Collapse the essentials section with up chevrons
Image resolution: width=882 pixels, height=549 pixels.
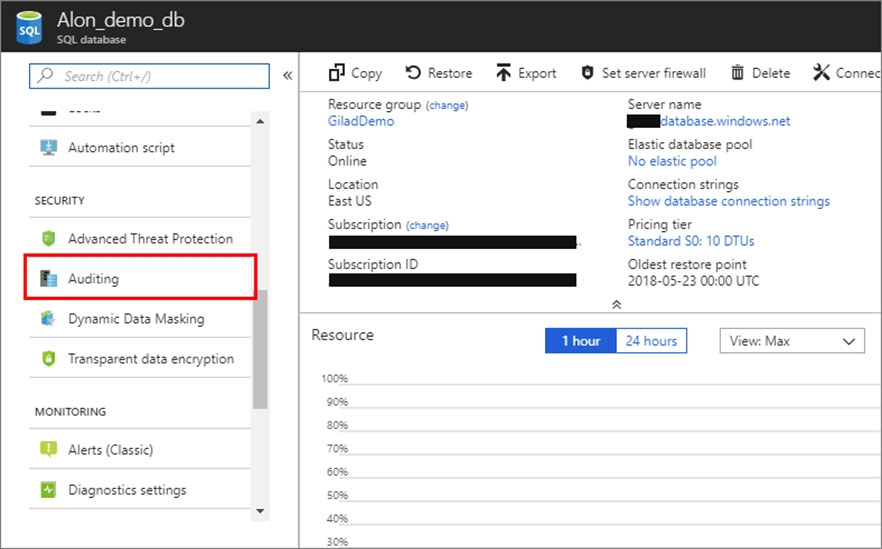[x=616, y=304]
